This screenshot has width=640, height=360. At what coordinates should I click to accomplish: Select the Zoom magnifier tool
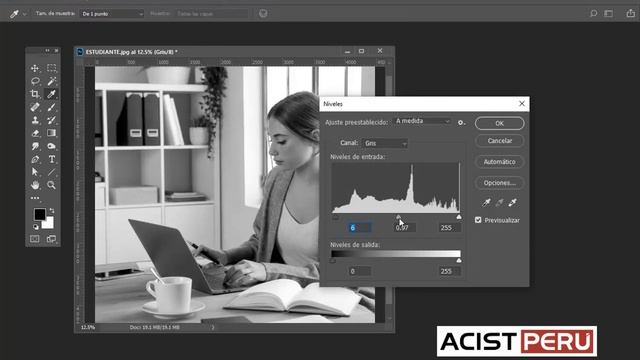51,185
